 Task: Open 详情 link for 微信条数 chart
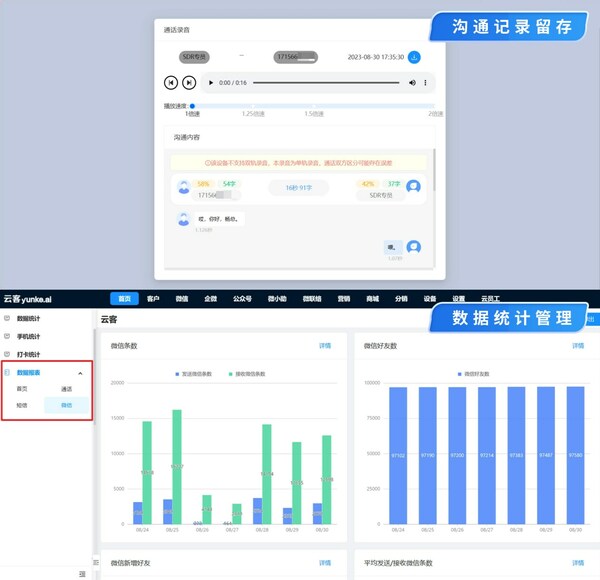[x=325, y=345]
